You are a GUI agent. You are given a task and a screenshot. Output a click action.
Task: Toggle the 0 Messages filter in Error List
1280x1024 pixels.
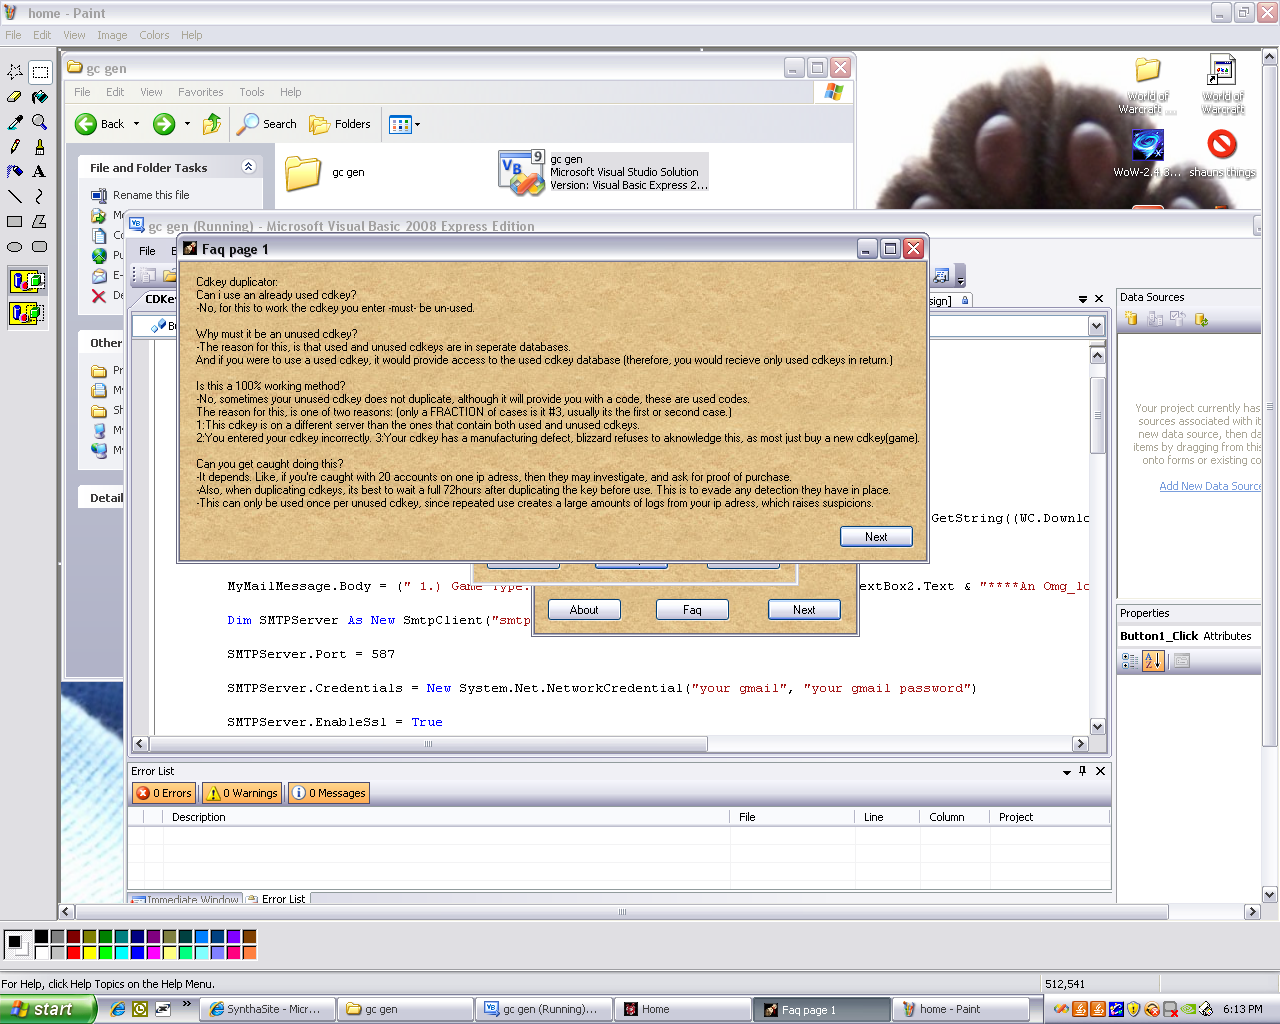pyautogui.click(x=329, y=793)
